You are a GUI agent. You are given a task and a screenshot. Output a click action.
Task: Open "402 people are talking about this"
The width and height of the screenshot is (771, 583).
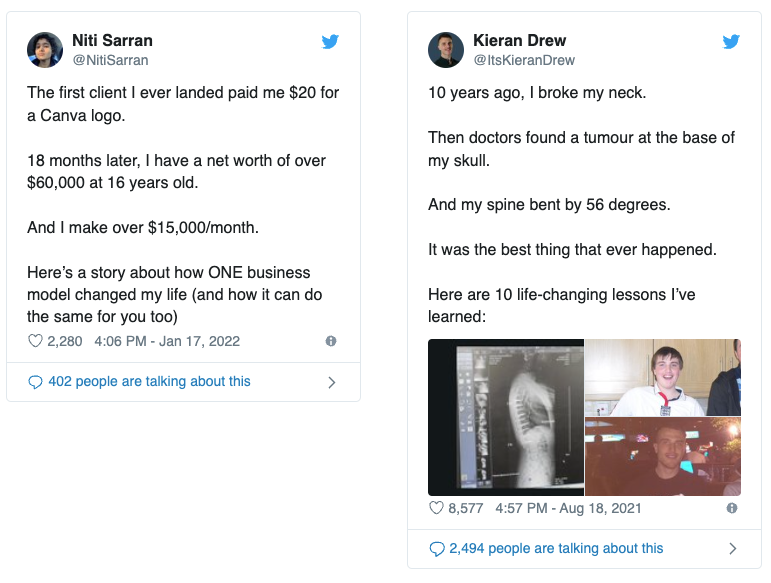pyautogui.click(x=149, y=382)
